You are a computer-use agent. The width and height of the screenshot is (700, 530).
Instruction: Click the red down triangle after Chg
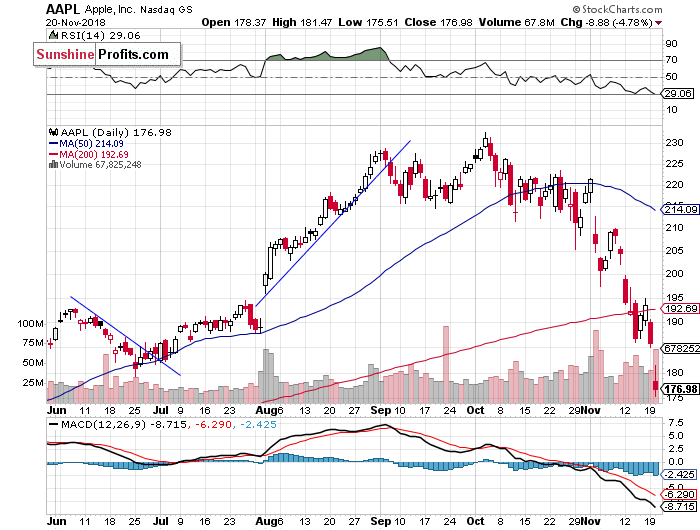(659, 23)
